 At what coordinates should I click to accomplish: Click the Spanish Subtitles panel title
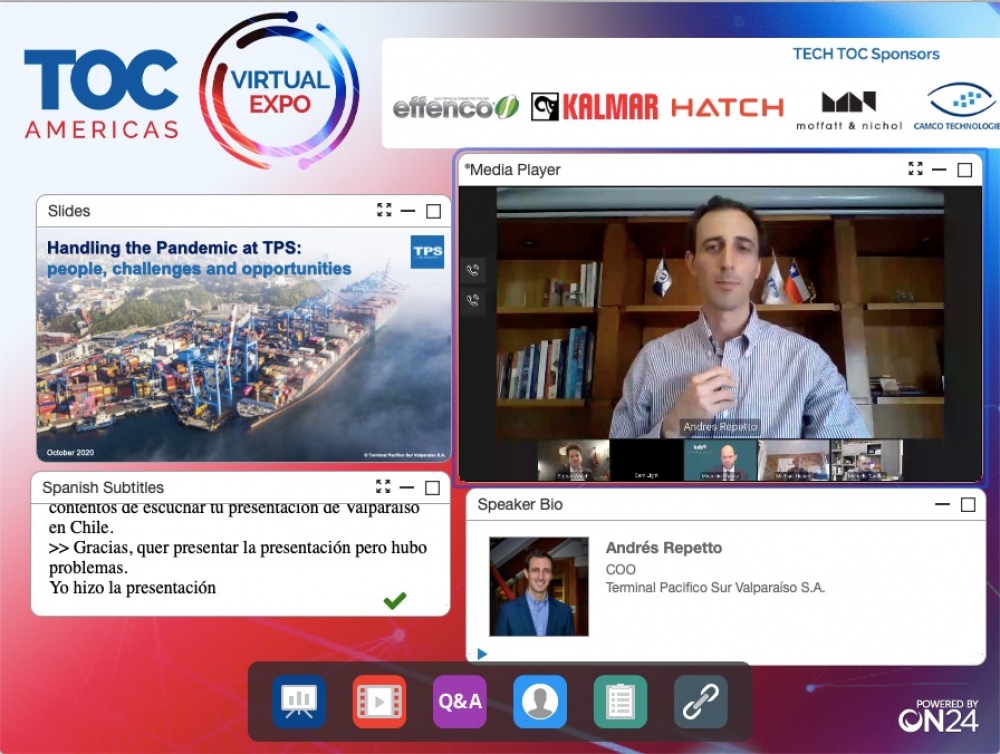coord(103,487)
